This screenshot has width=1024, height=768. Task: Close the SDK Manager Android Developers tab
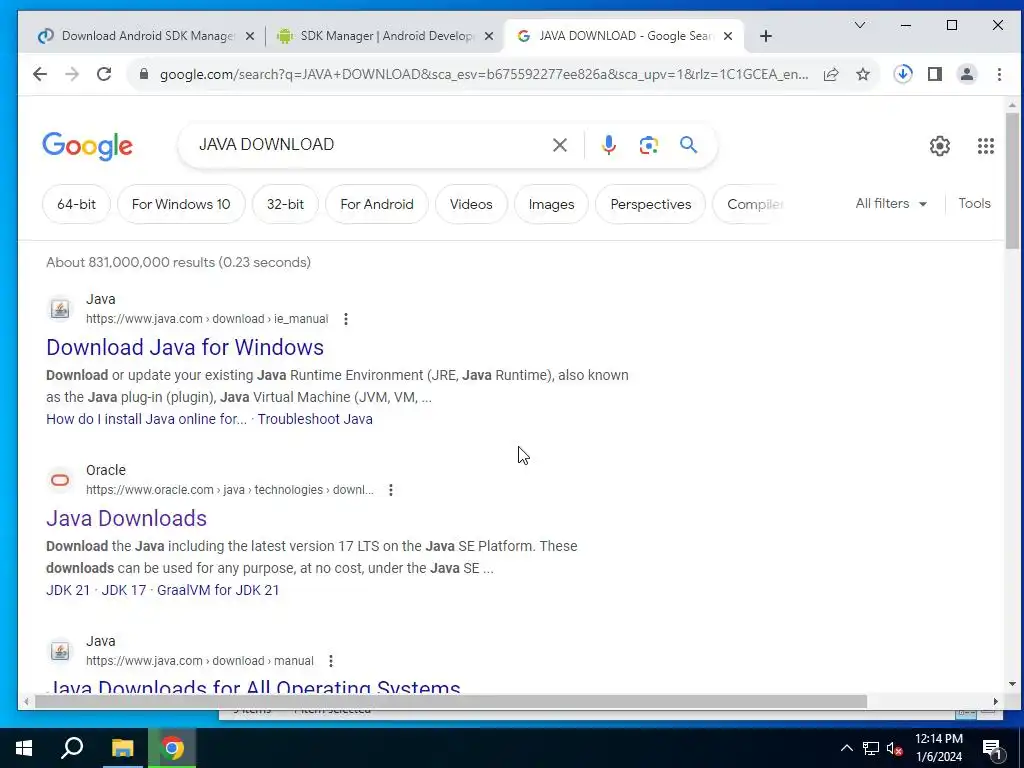pos(488,37)
